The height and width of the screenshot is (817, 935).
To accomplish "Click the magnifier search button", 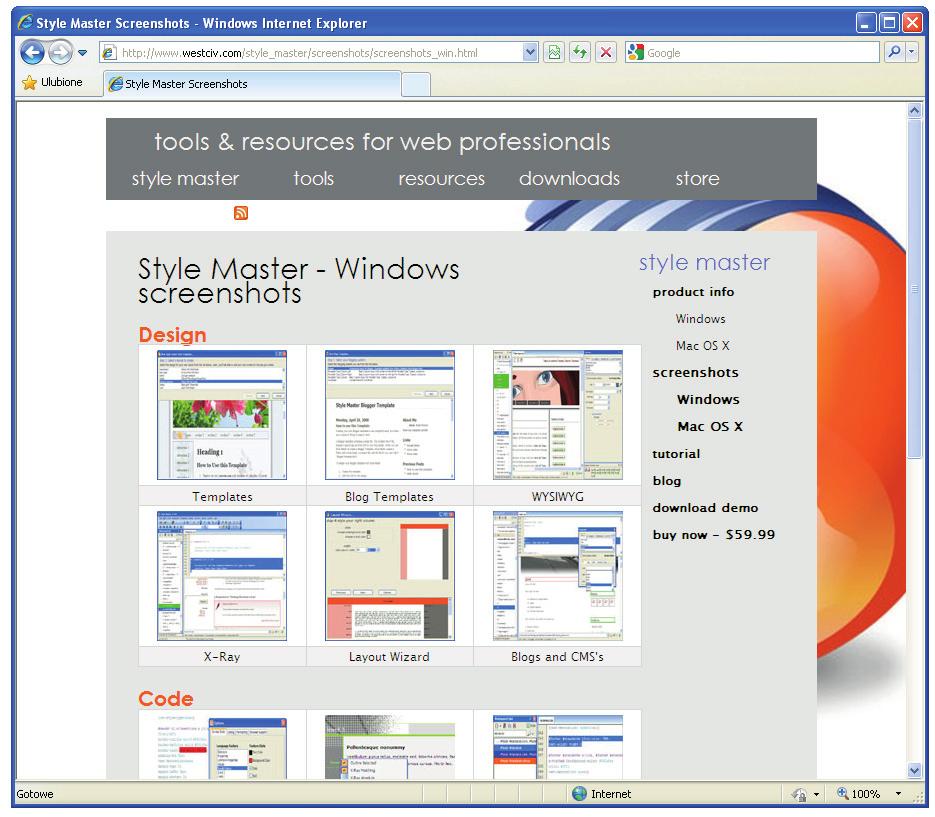I will [894, 52].
